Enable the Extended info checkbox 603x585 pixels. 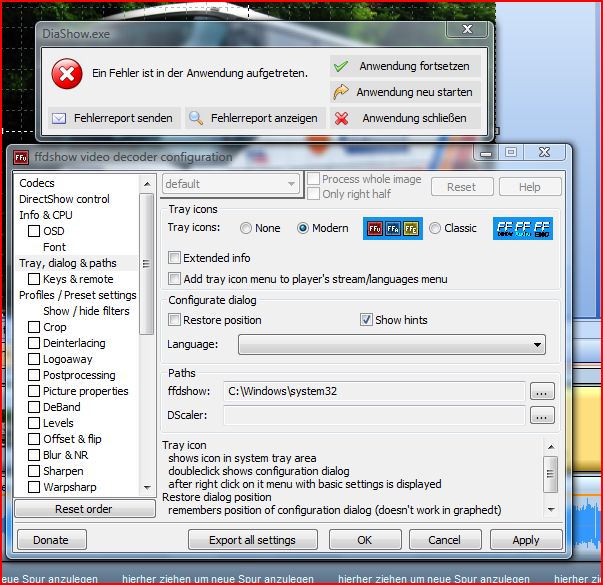click(175, 258)
